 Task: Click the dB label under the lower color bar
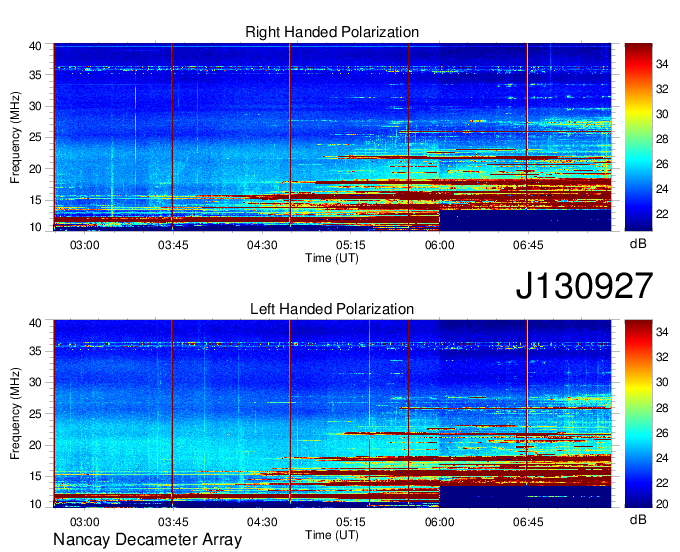(x=638, y=519)
